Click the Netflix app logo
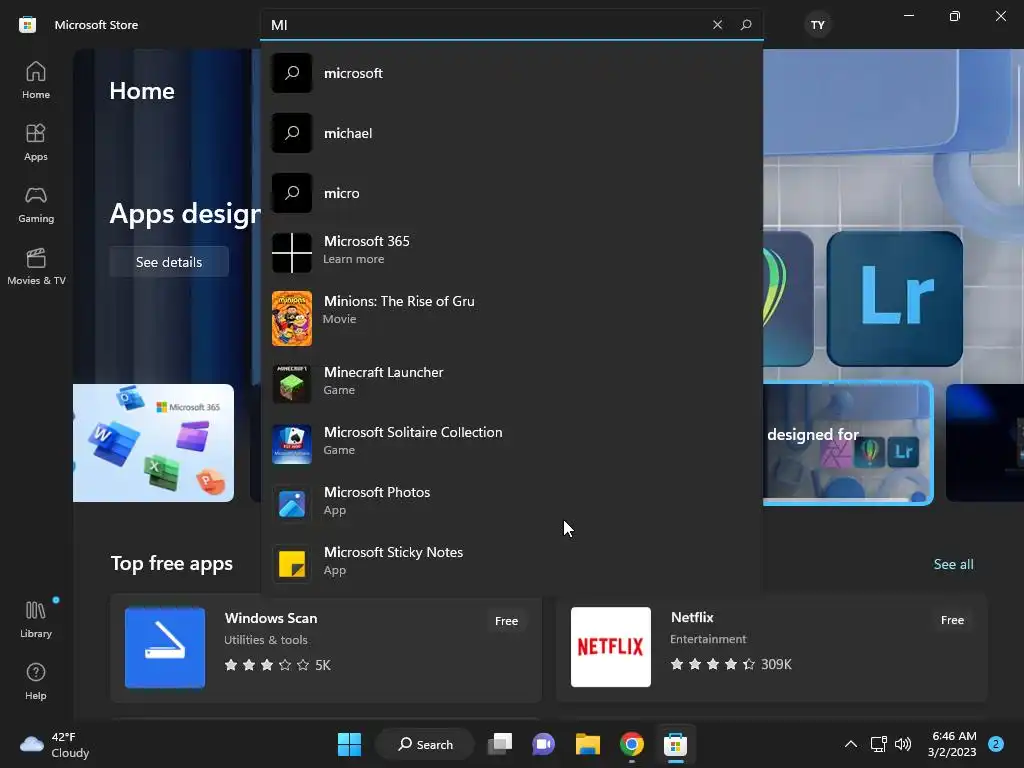 click(611, 647)
